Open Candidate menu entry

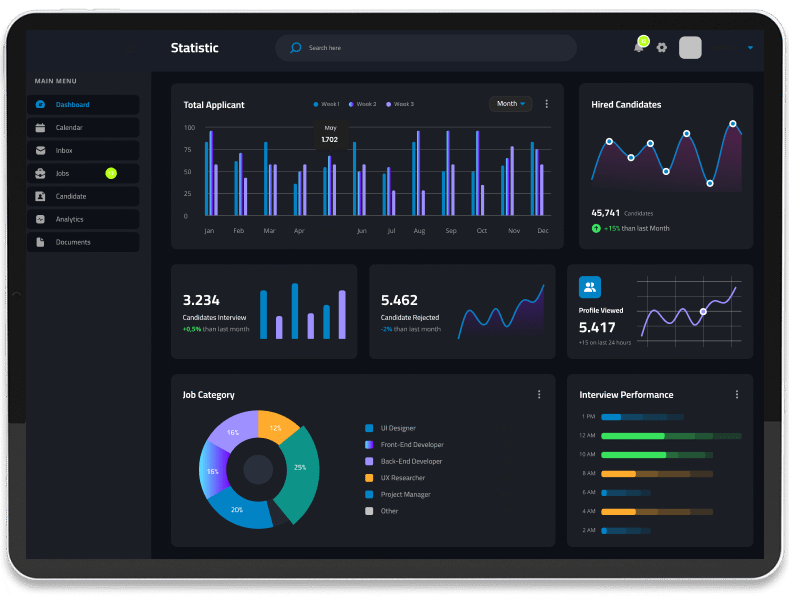(x=83, y=196)
